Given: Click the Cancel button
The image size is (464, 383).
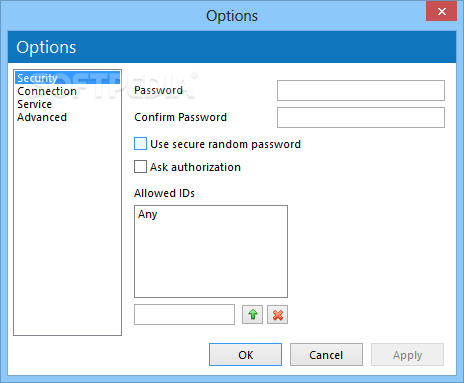Looking at the screenshot, I should 326,355.
